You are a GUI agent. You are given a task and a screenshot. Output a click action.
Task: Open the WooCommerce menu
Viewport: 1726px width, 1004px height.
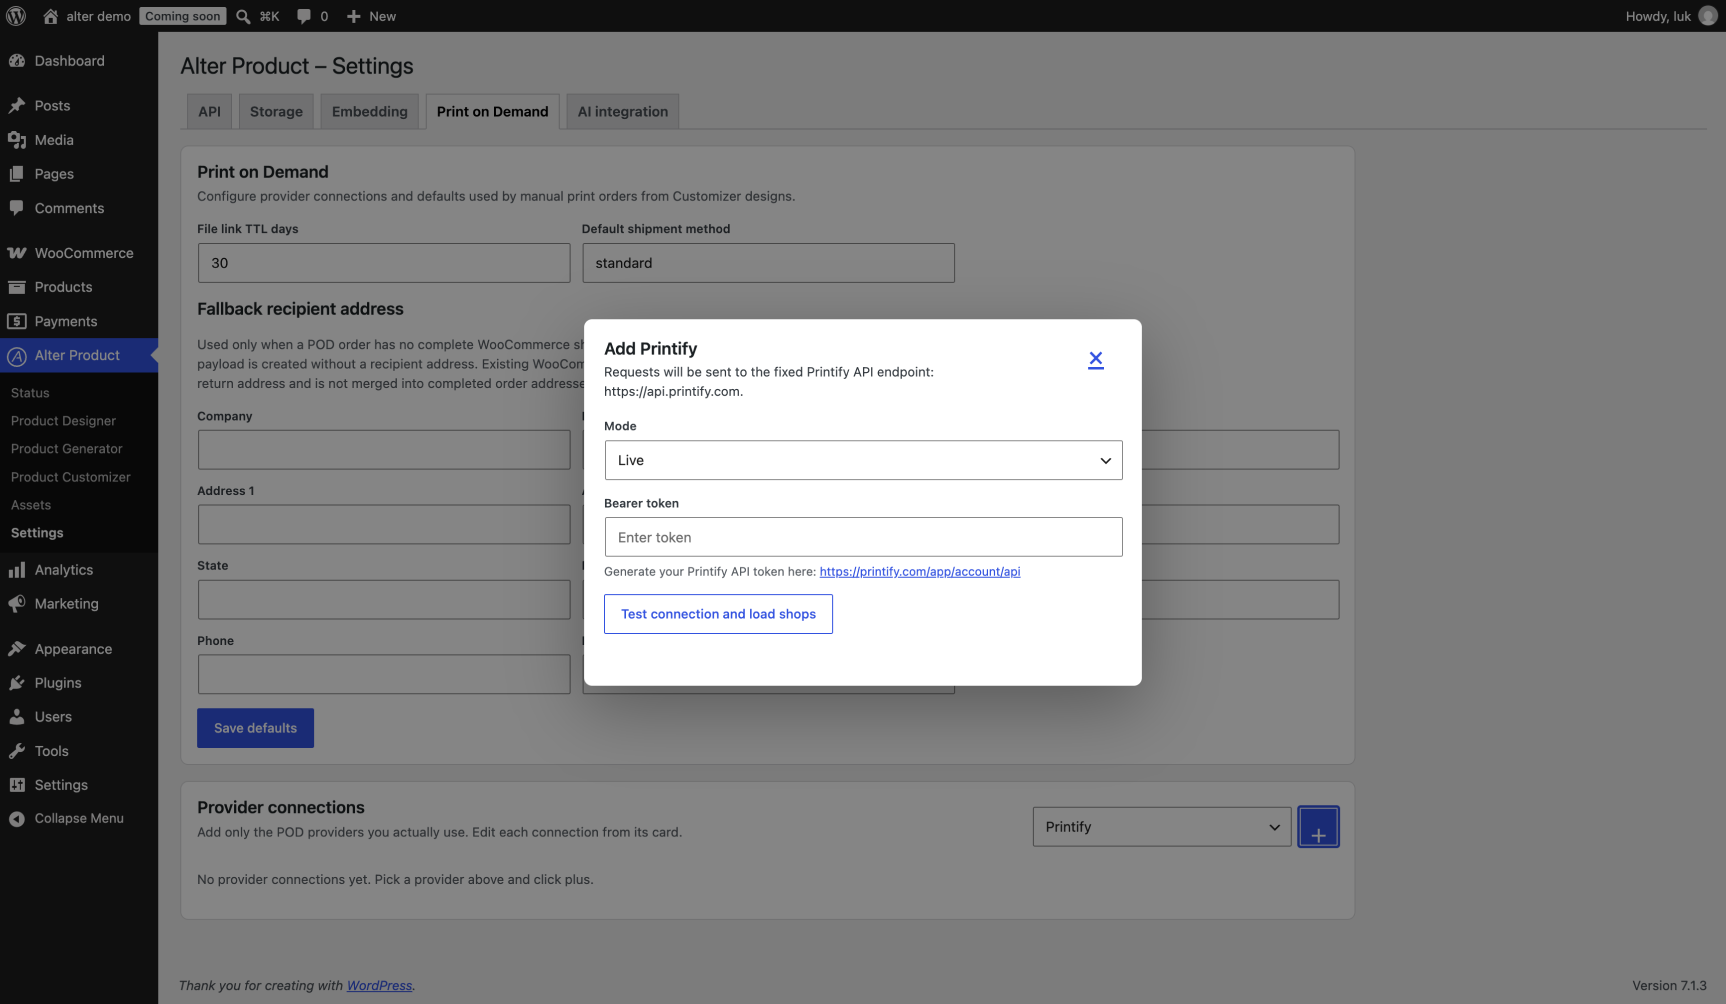pos(79,253)
